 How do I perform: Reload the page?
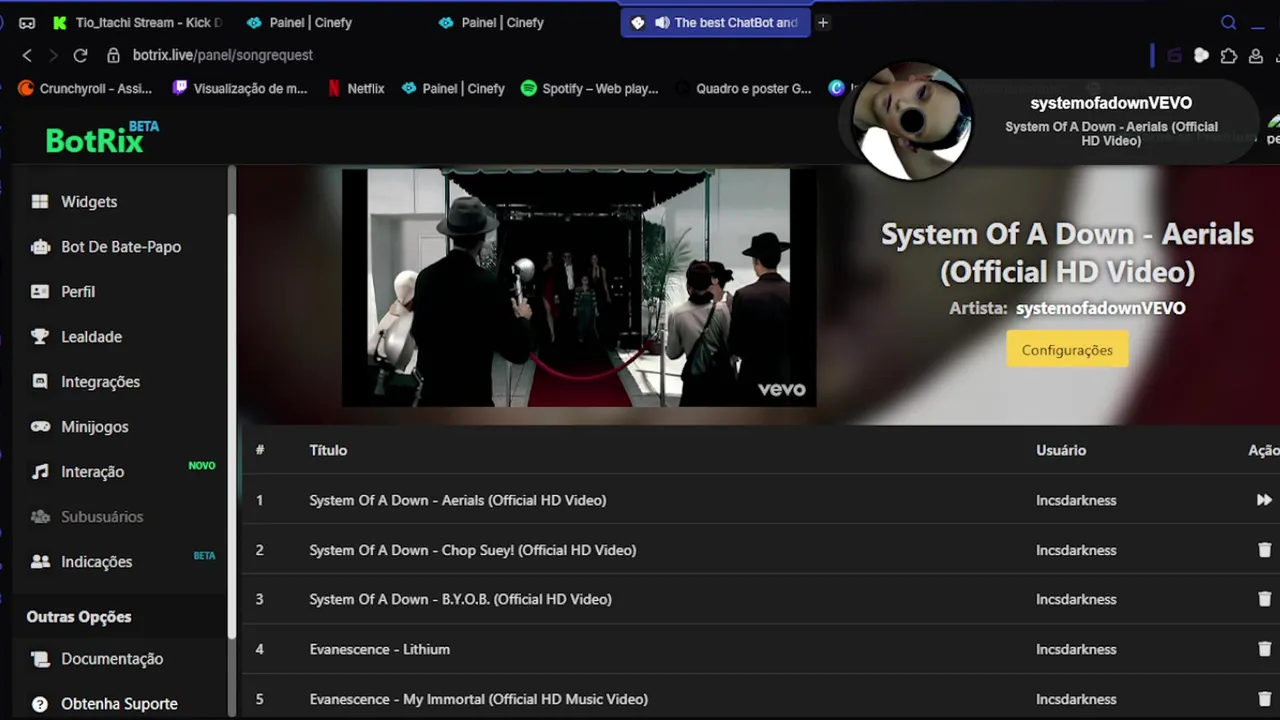pyautogui.click(x=80, y=55)
